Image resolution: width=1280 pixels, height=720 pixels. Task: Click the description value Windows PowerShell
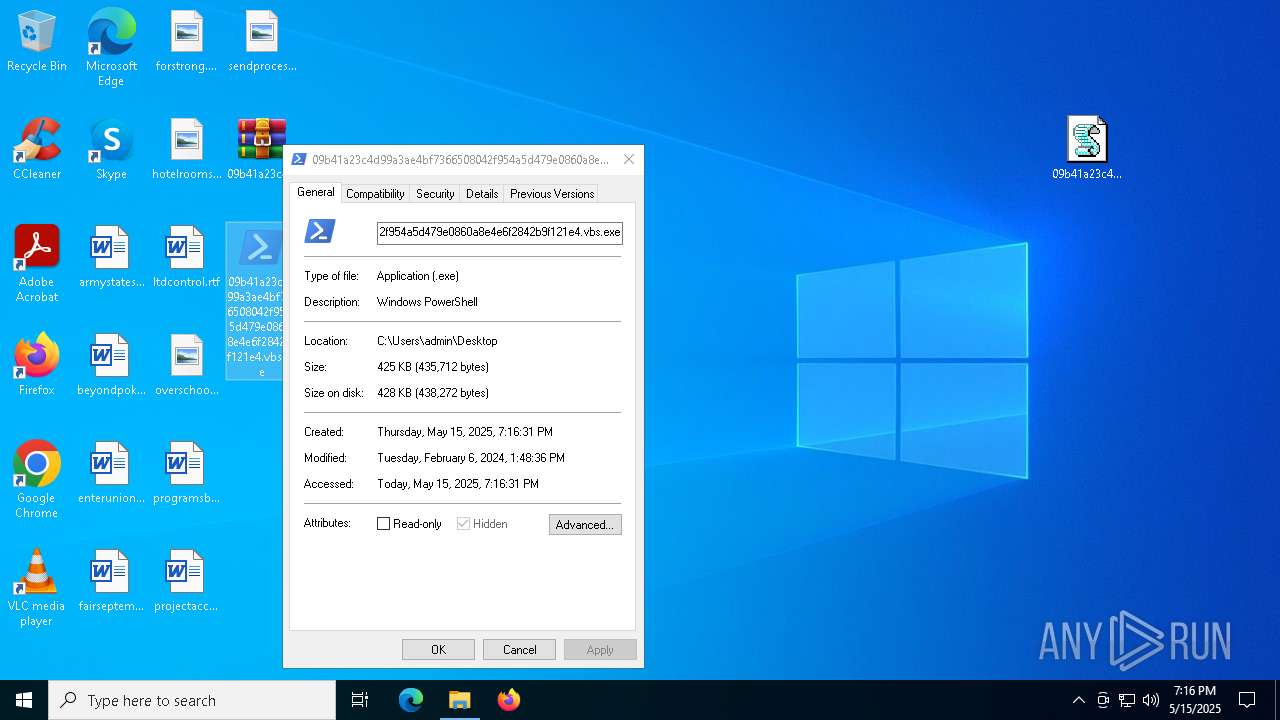(x=427, y=302)
